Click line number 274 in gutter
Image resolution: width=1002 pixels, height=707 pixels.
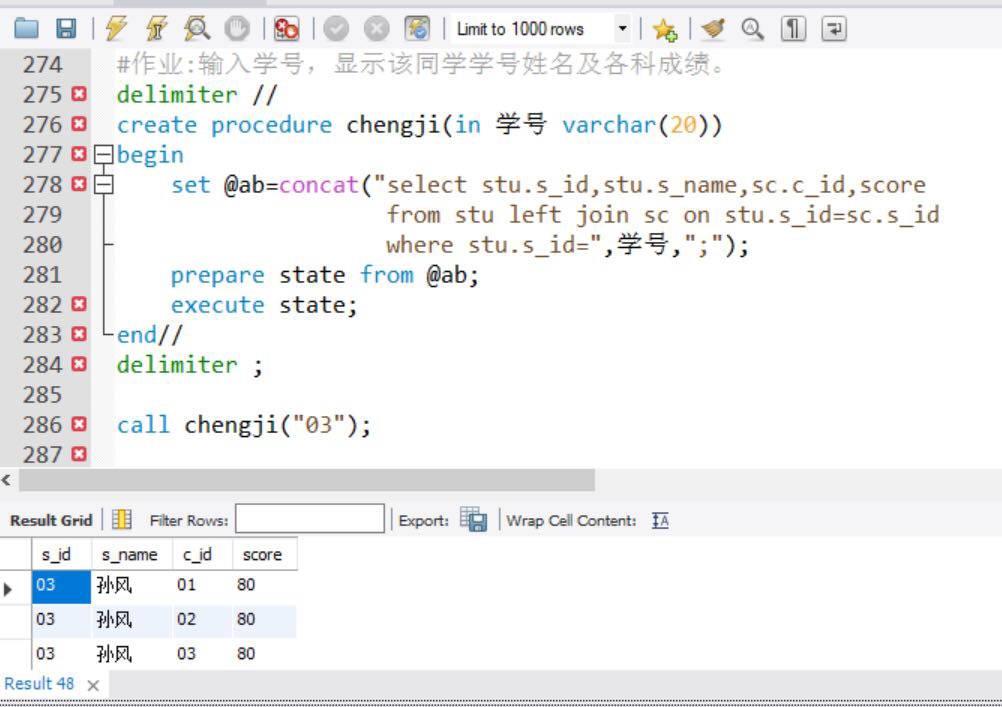pyautogui.click(x=42, y=65)
